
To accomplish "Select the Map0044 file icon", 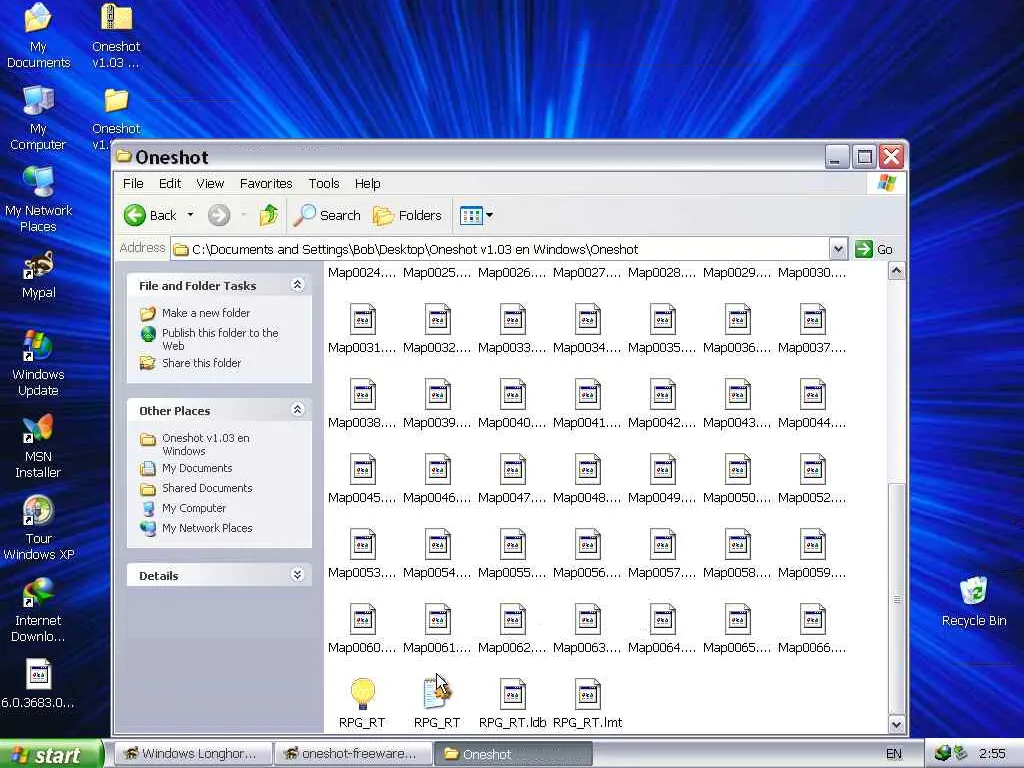I will click(812, 394).
